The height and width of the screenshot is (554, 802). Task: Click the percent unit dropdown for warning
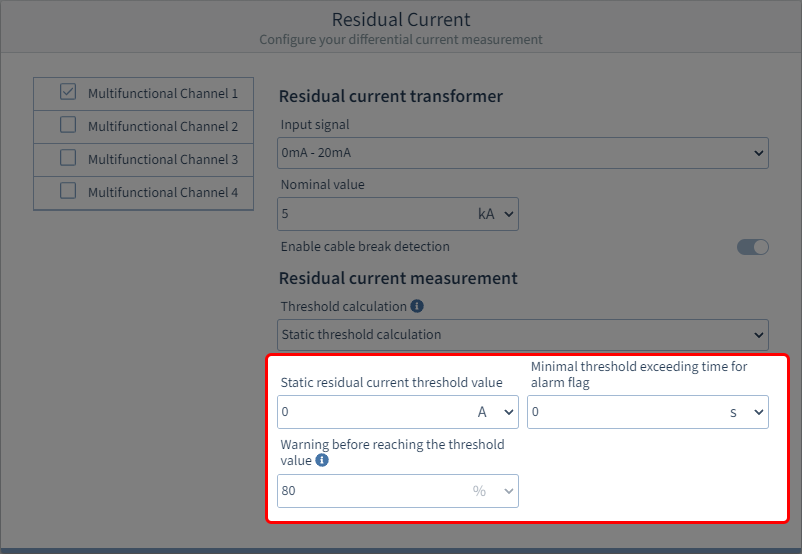496,491
